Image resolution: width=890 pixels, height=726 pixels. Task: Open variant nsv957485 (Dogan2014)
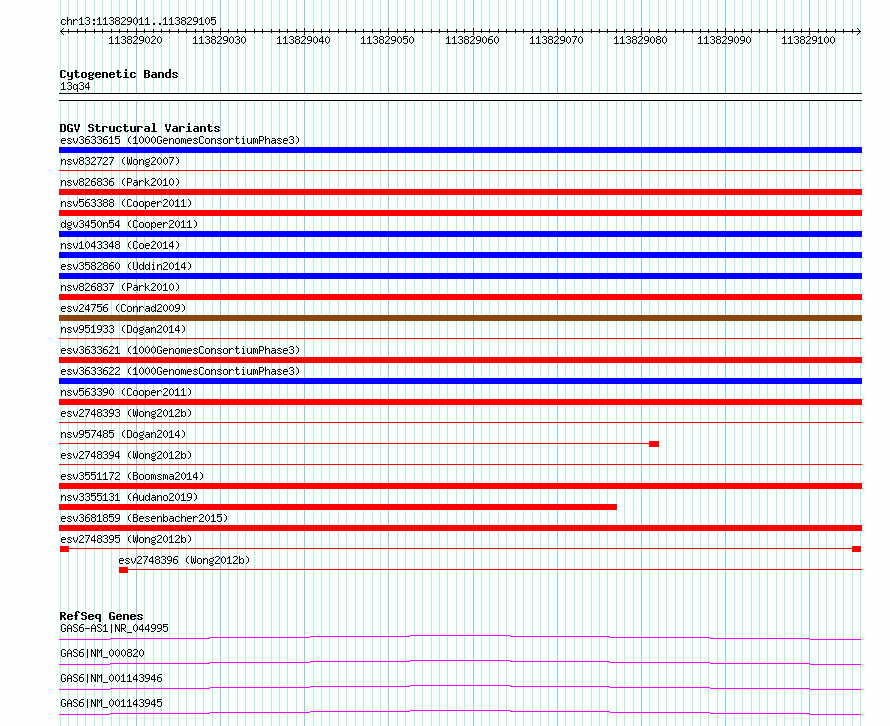(x=123, y=434)
